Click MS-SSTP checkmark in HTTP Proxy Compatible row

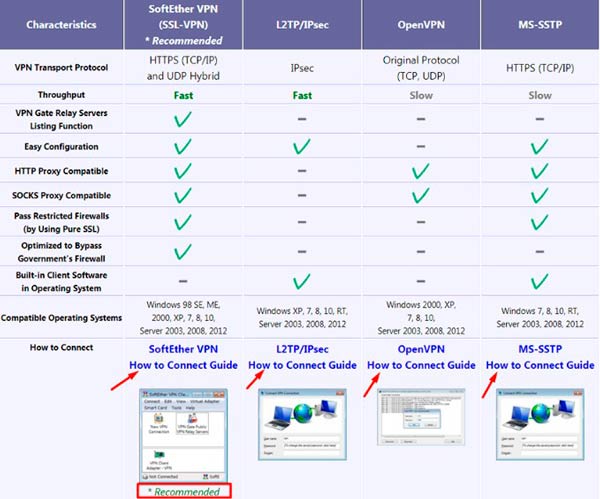[540, 171]
